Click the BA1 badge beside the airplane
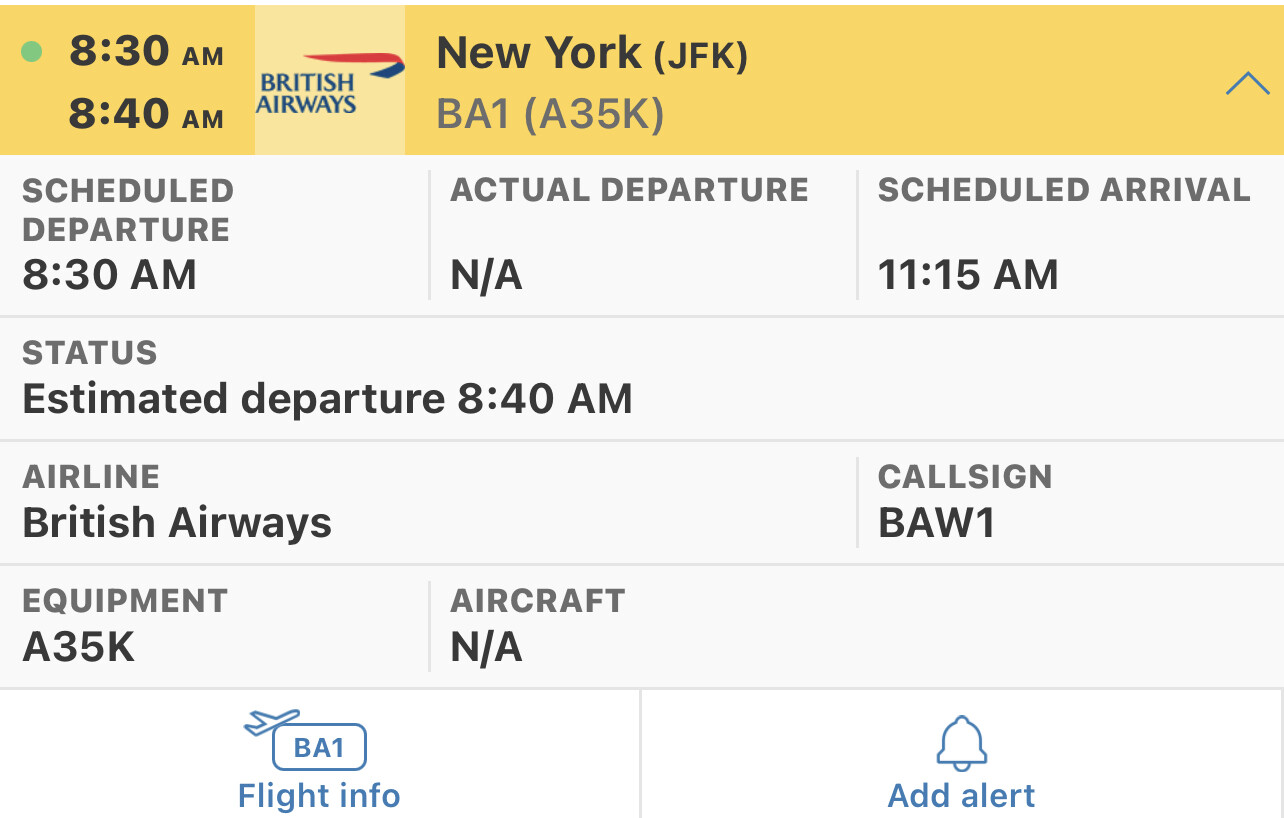1284x818 pixels. (320, 747)
